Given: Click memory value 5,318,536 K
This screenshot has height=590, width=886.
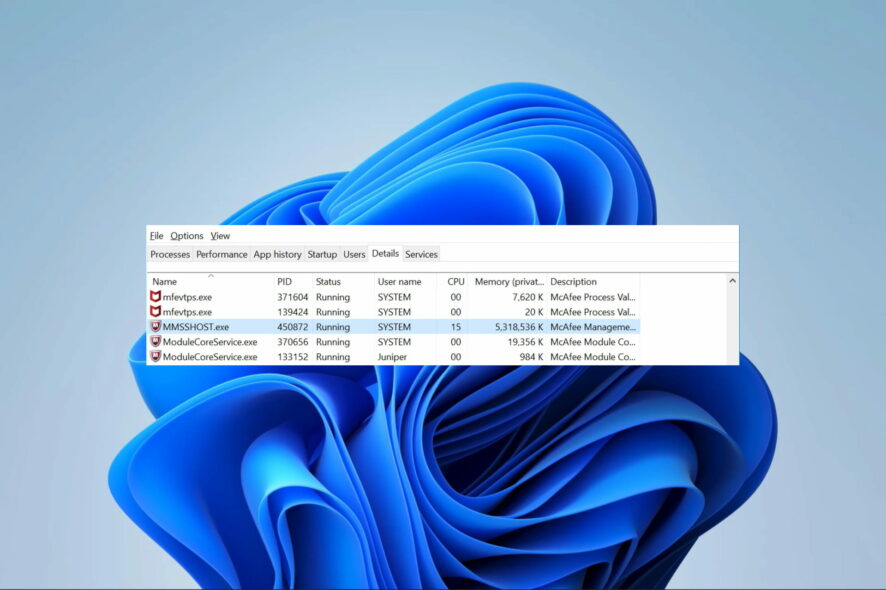Looking at the screenshot, I should [519, 327].
